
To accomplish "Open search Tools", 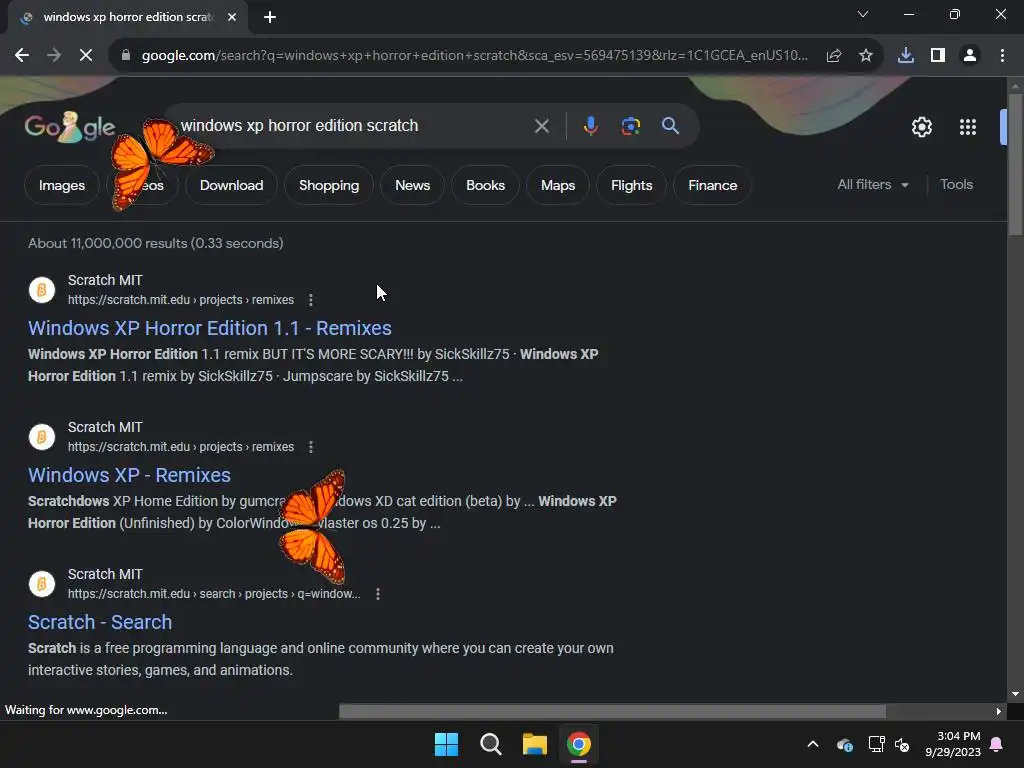I will [956, 185].
